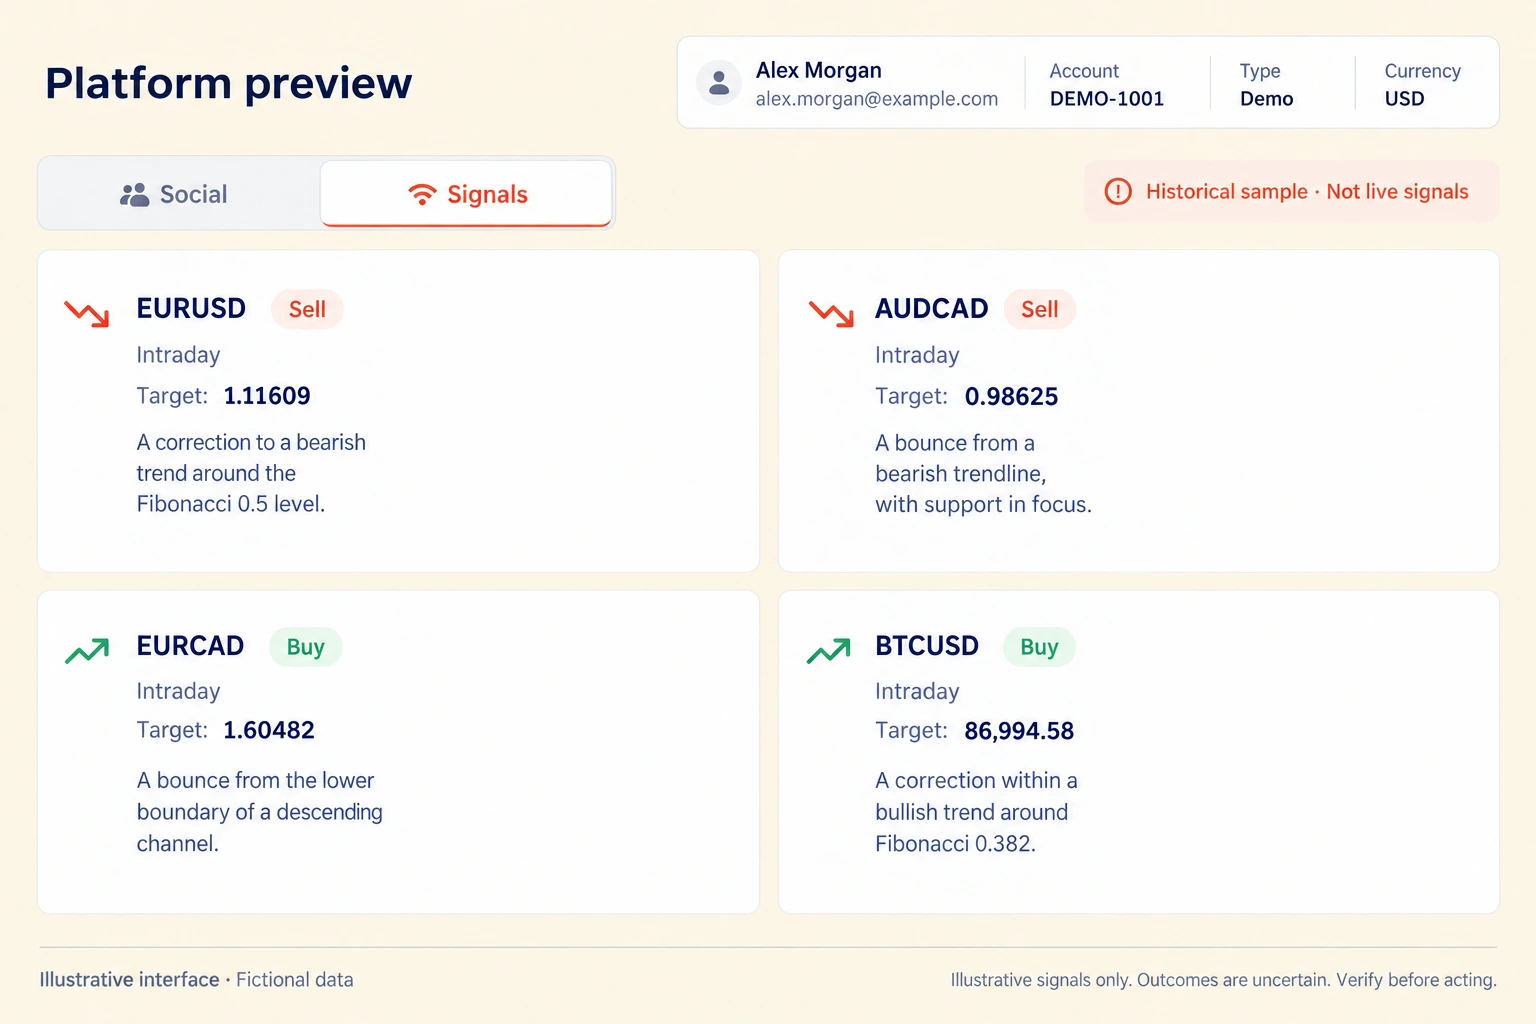Screen dimensions: 1536x1024
Task: Click the 'Illustrative interface · Fictional data' footer text
Action: pos(196,980)
